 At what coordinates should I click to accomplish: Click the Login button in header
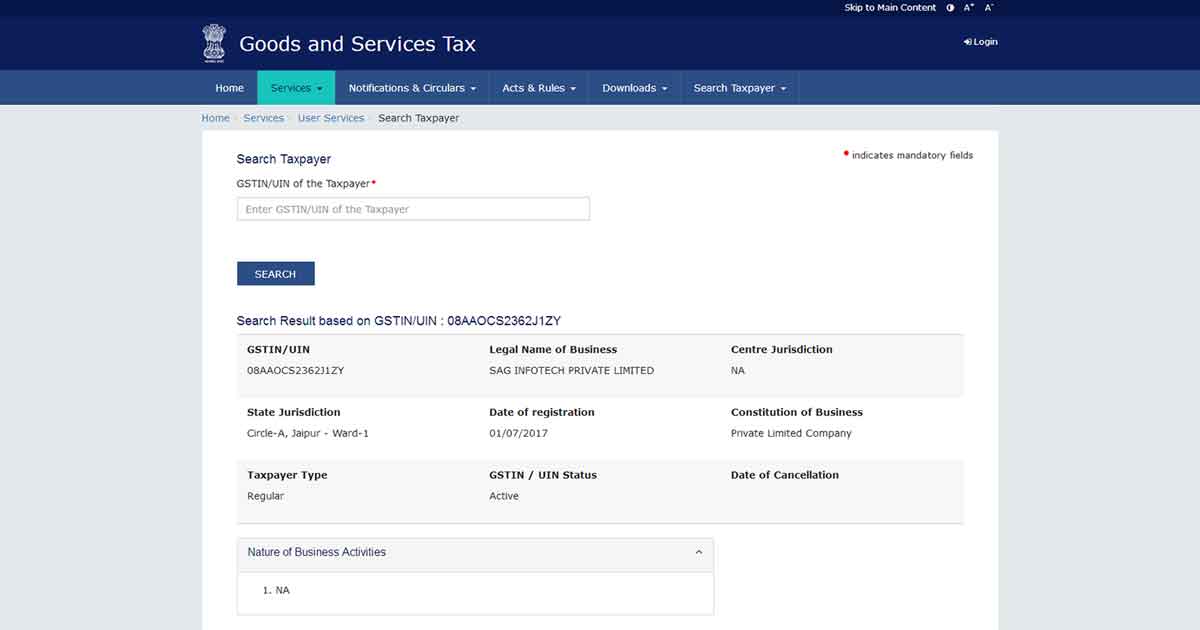click(981, 42)
